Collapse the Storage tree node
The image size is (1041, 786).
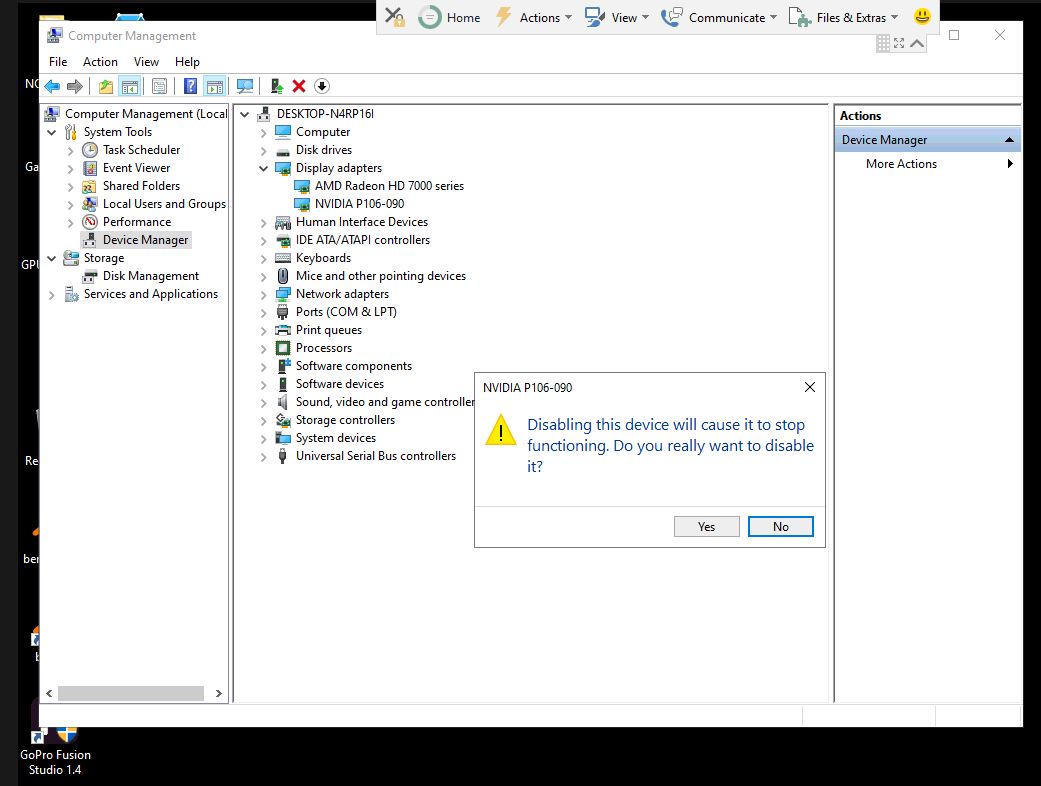(52, 258)
